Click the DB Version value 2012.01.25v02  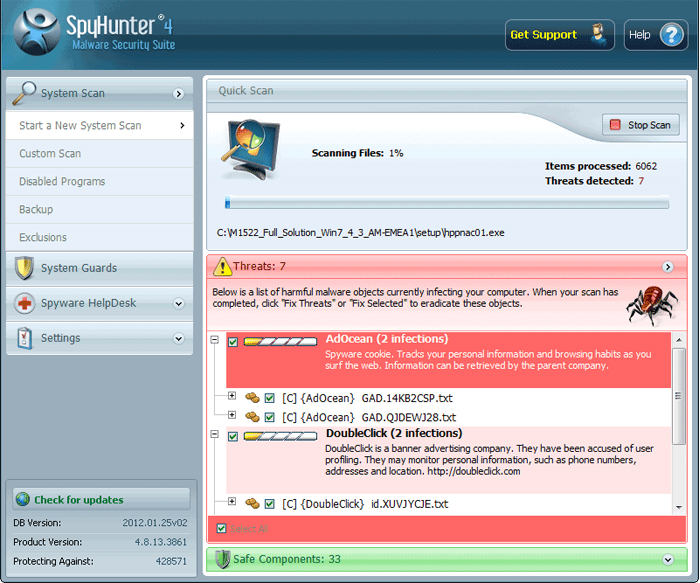coord(155,523)
